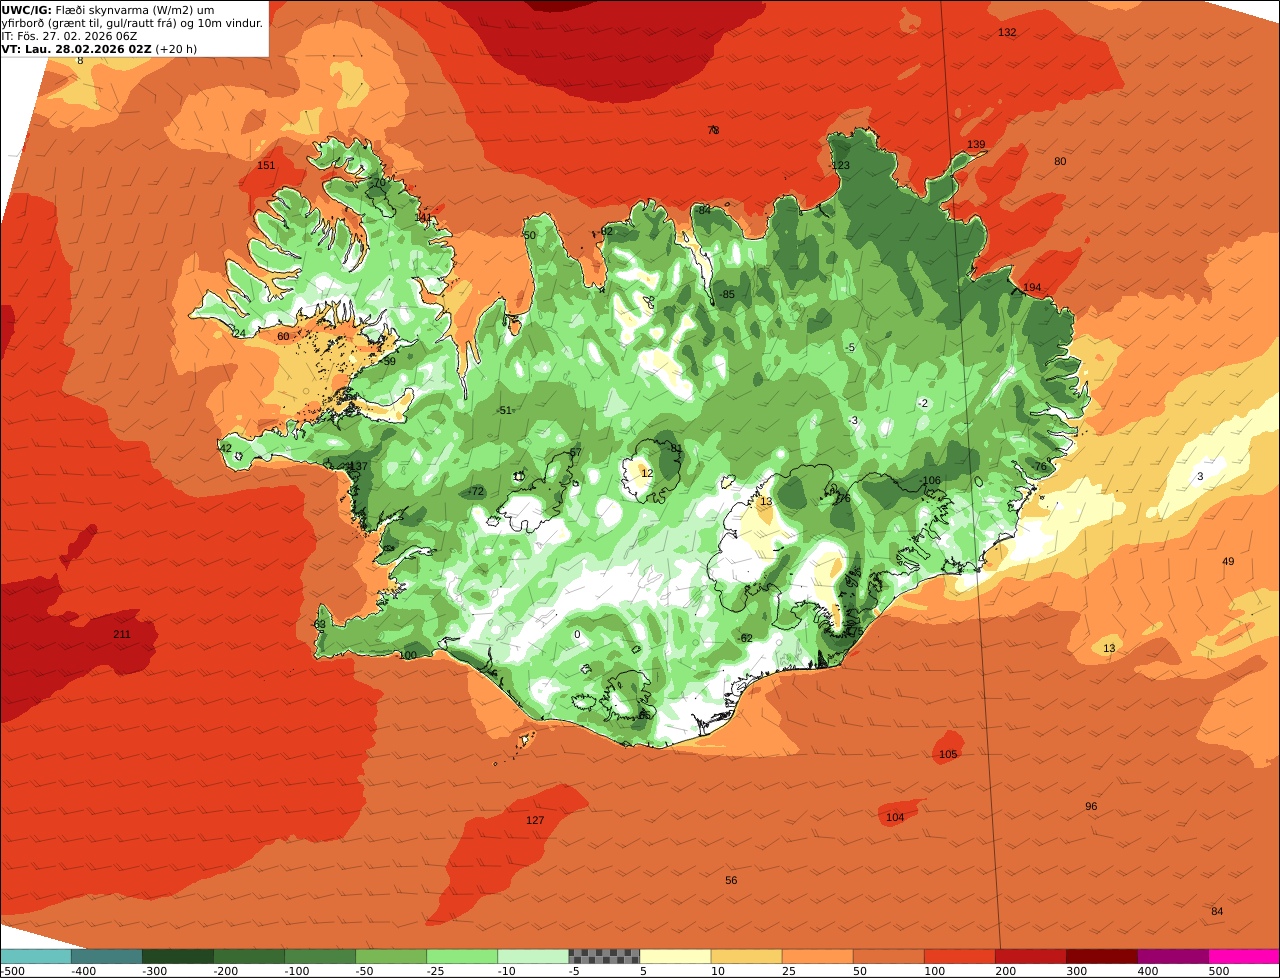Click the legend tick label 400

click(1148, 971)
